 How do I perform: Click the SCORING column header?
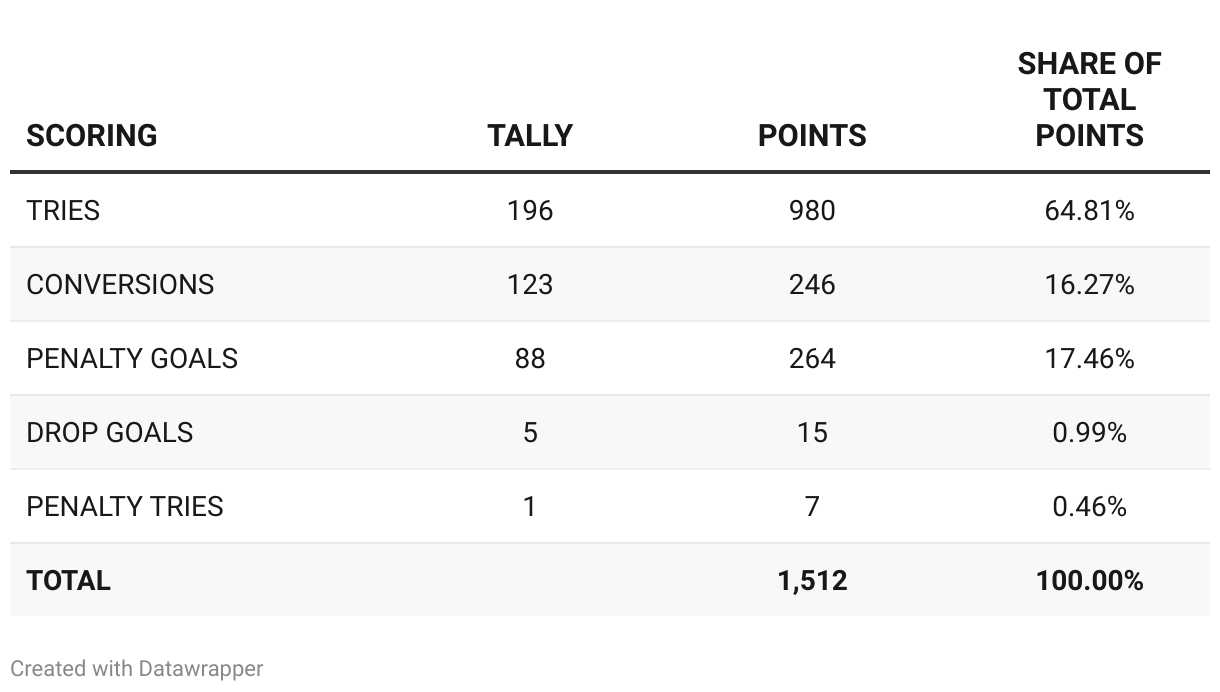coord(92,136)
